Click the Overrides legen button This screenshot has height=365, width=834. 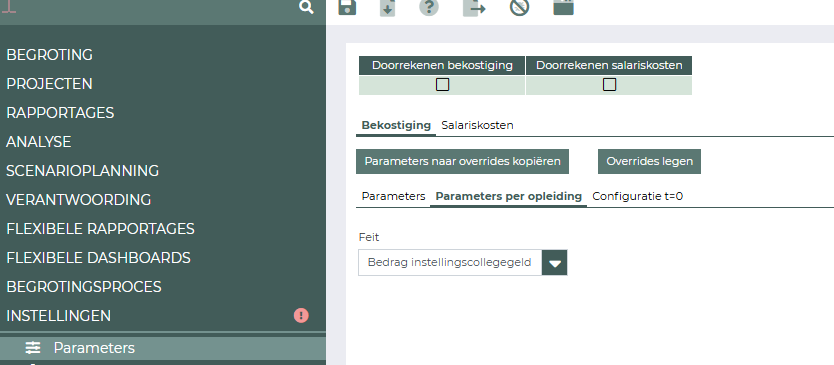click(x=649, y=161)
